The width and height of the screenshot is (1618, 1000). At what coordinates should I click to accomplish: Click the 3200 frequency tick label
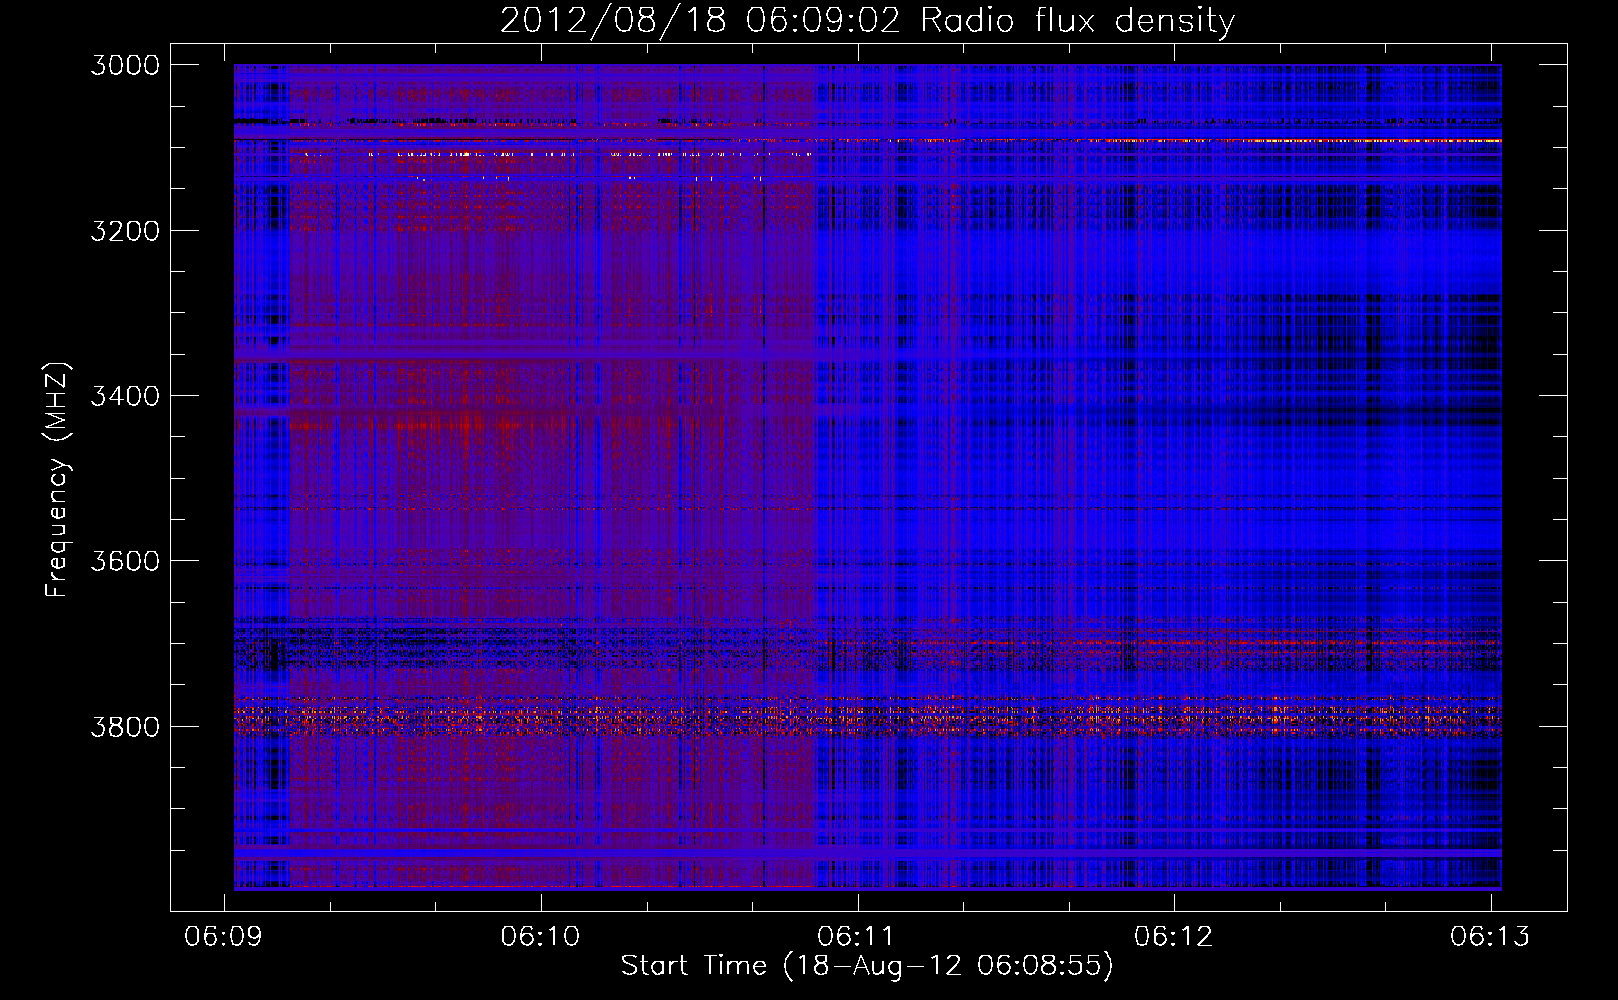(x=125, y=231)
